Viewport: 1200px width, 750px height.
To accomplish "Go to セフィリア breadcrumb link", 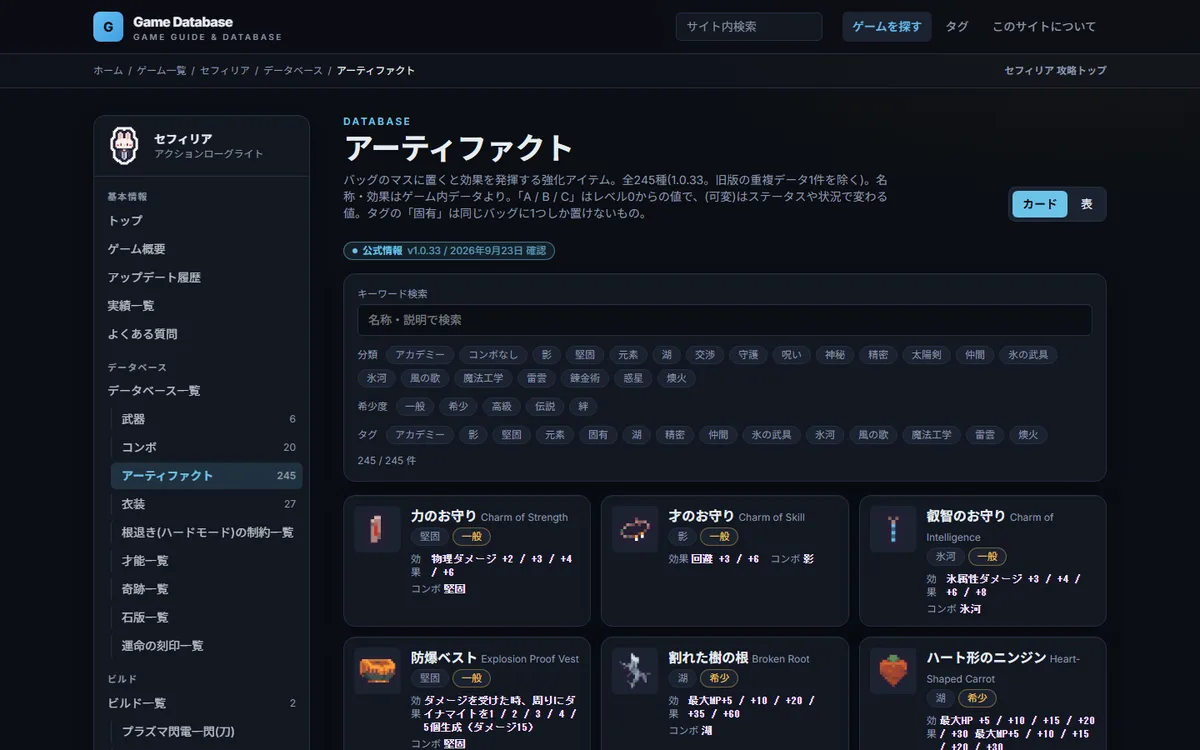I will click(225, 71).
